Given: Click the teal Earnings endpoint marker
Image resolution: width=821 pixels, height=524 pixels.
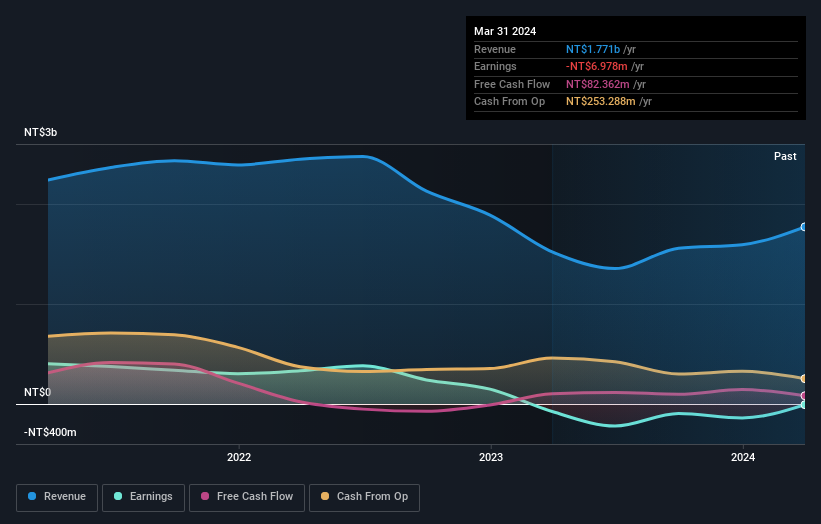Looking at the screenshot, I should point(804,405).
